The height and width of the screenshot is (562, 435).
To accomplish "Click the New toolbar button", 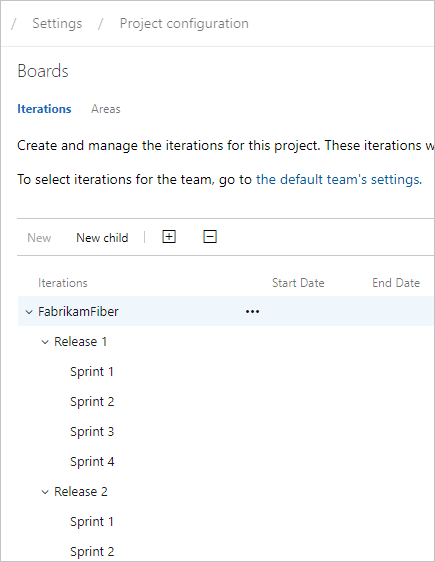I will click(39, 238).
